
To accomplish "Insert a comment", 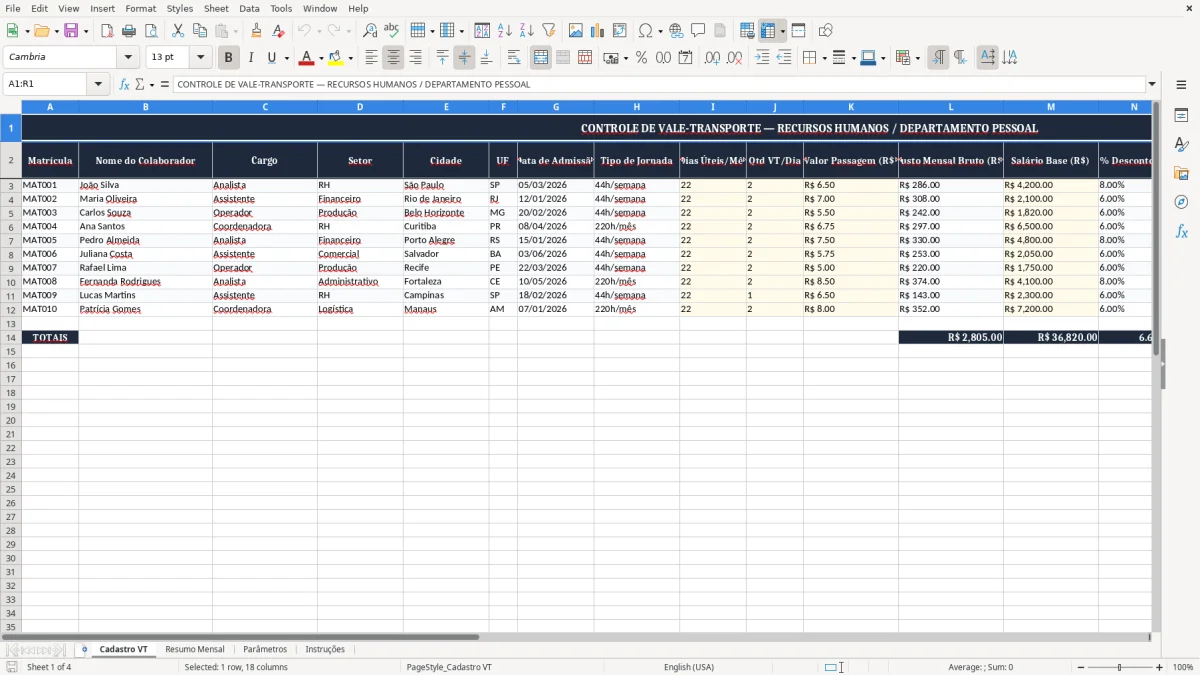I will 698,31.
